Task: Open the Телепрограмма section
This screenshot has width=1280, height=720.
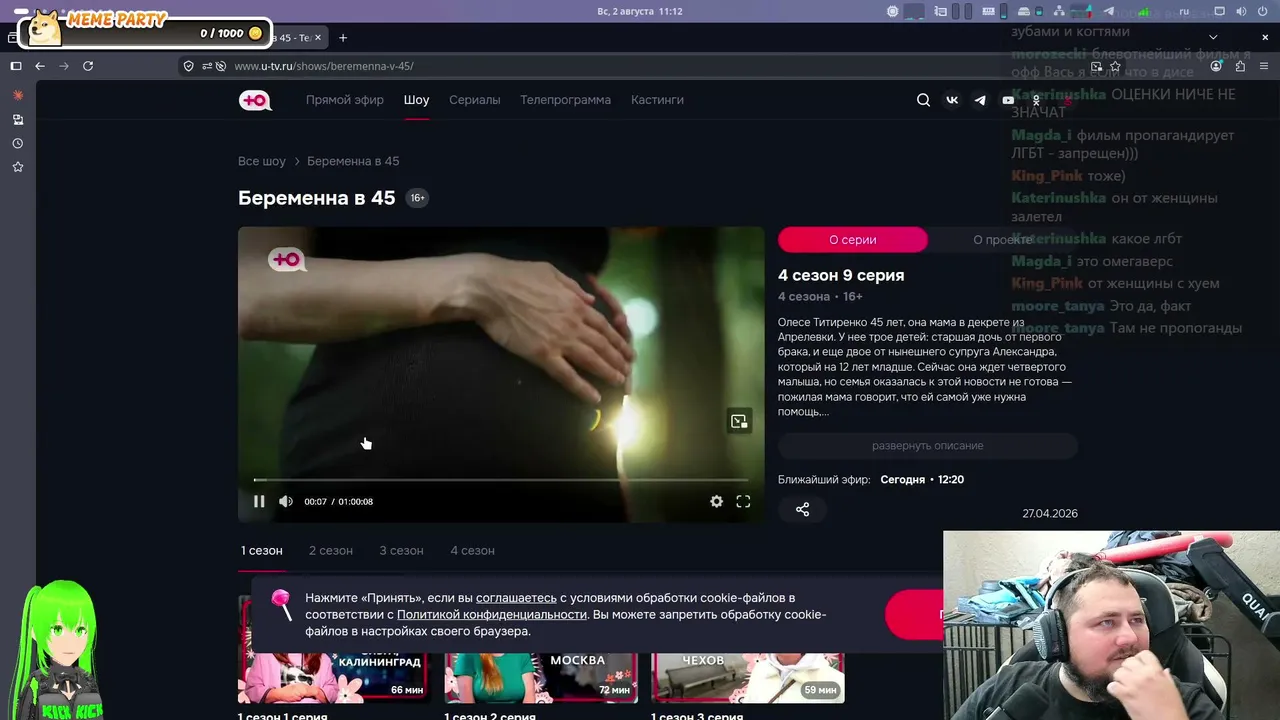Action: [566, 100]
